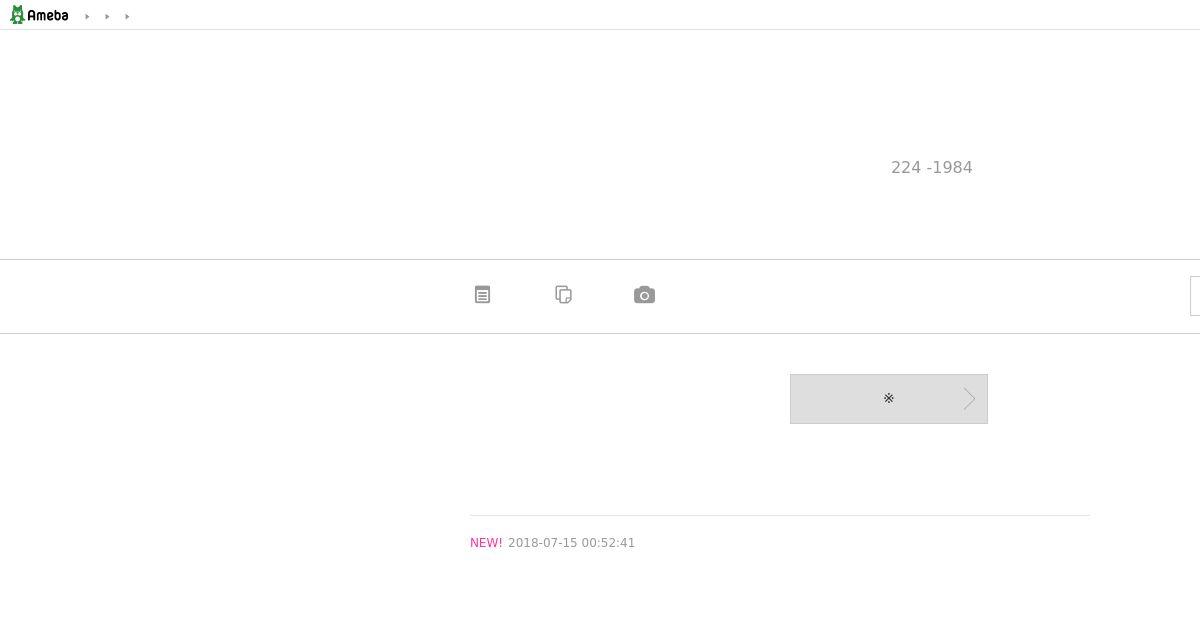Viewport: 1200px width, 630px height.
Task: Click the first small arrow beside Ameba
Action: coord(87,17)
